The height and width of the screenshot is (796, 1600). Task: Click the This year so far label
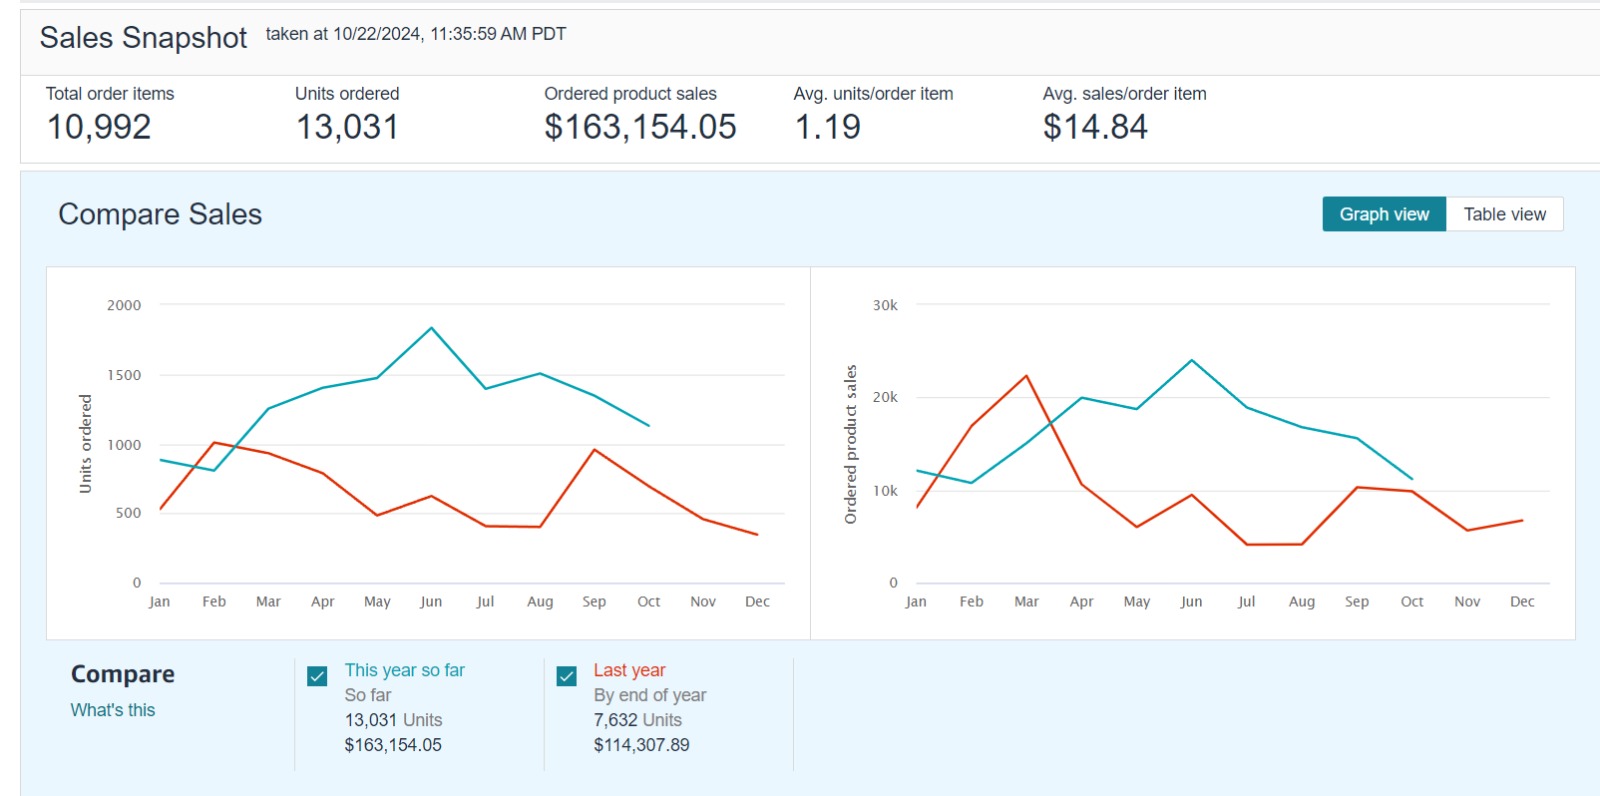click(405, 670)
